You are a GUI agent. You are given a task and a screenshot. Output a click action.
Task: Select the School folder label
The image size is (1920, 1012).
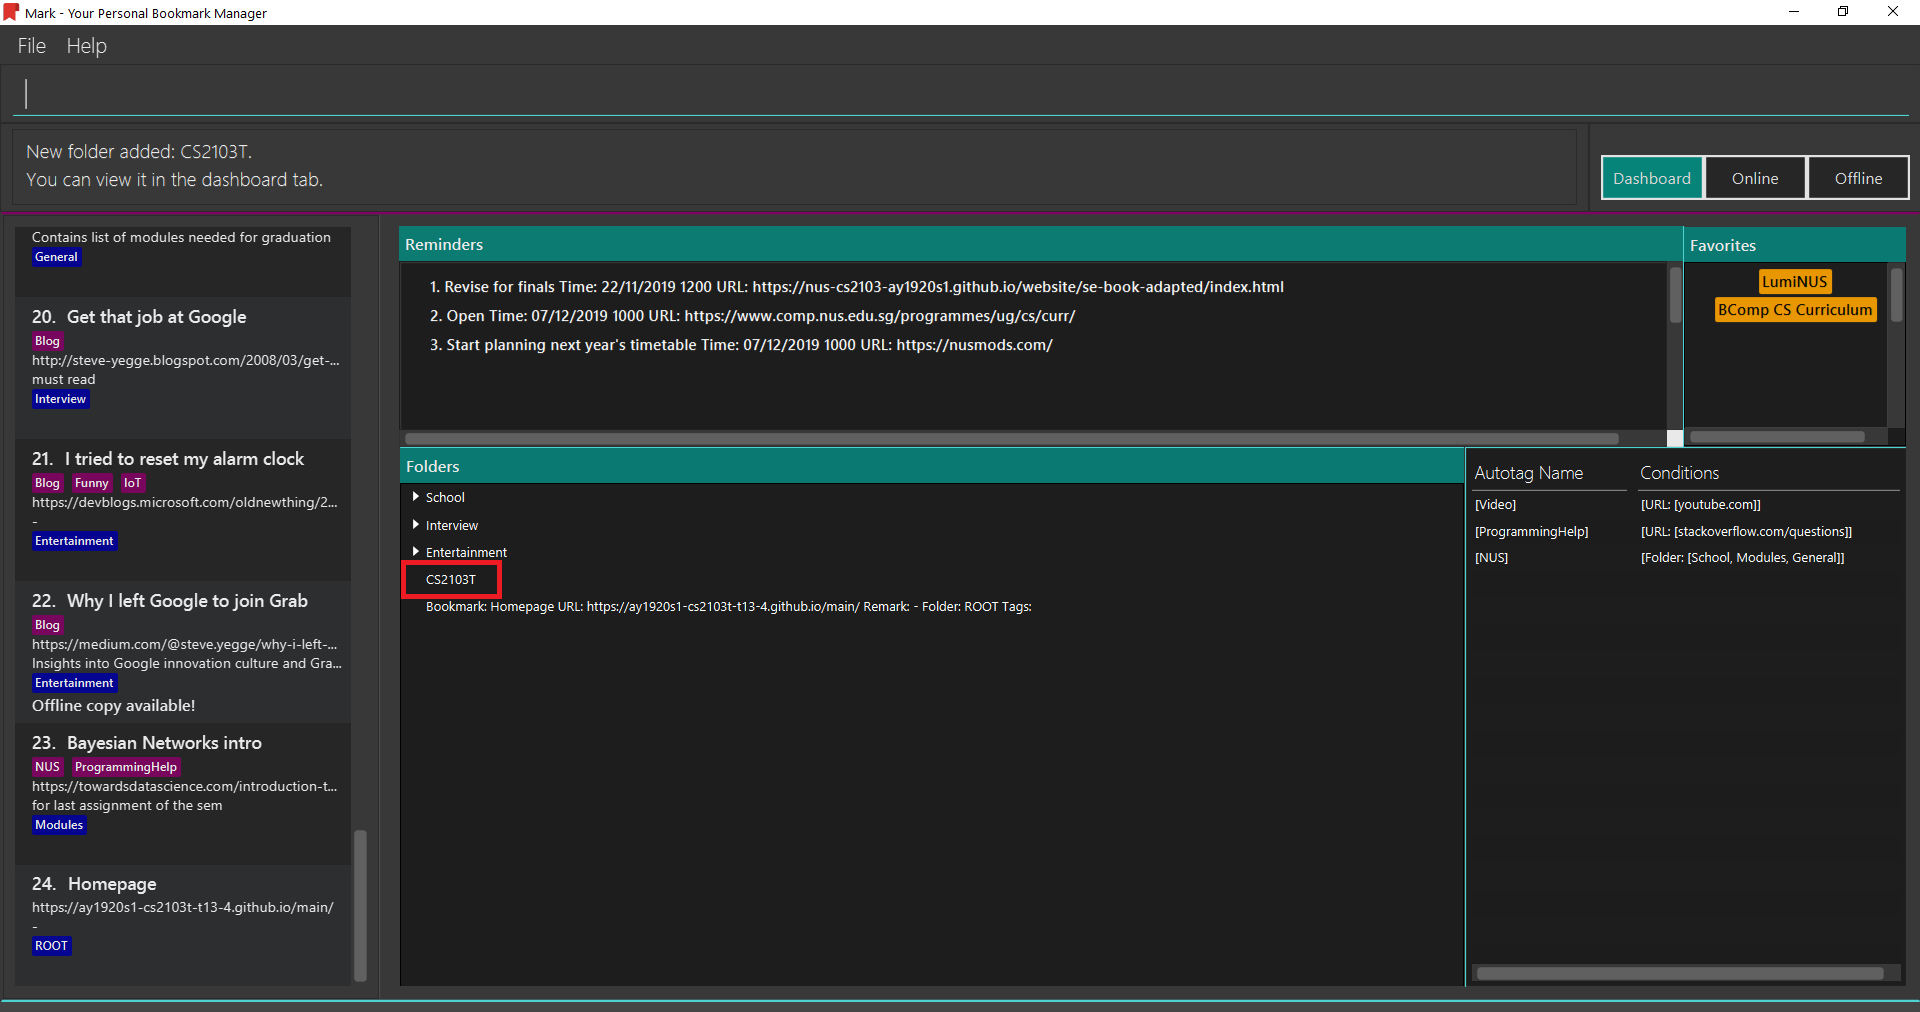(x=445, y=497)
